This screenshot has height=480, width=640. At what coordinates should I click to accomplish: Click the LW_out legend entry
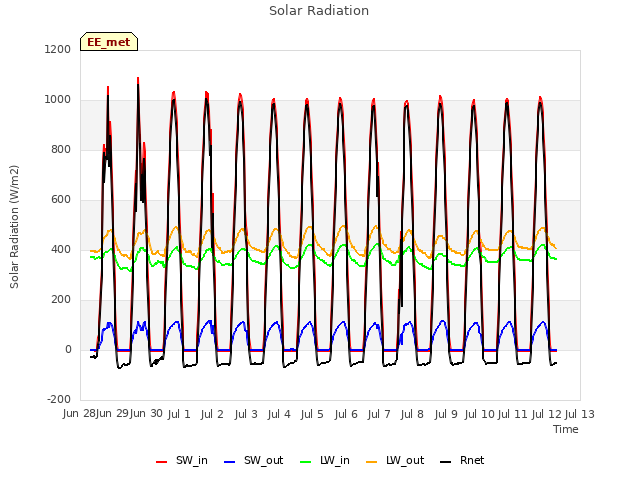(x=395, y=460)
